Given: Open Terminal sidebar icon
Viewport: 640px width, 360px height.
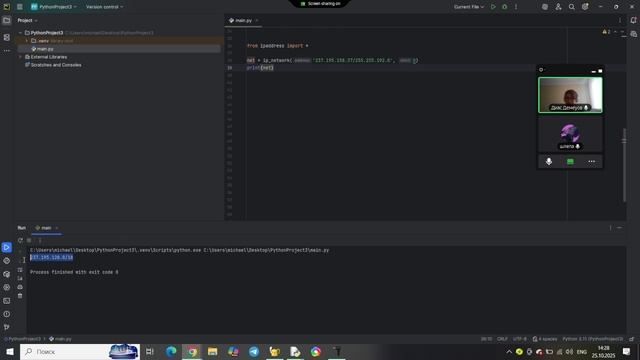Looking at the screenshot, I should (x=7, y=301).
